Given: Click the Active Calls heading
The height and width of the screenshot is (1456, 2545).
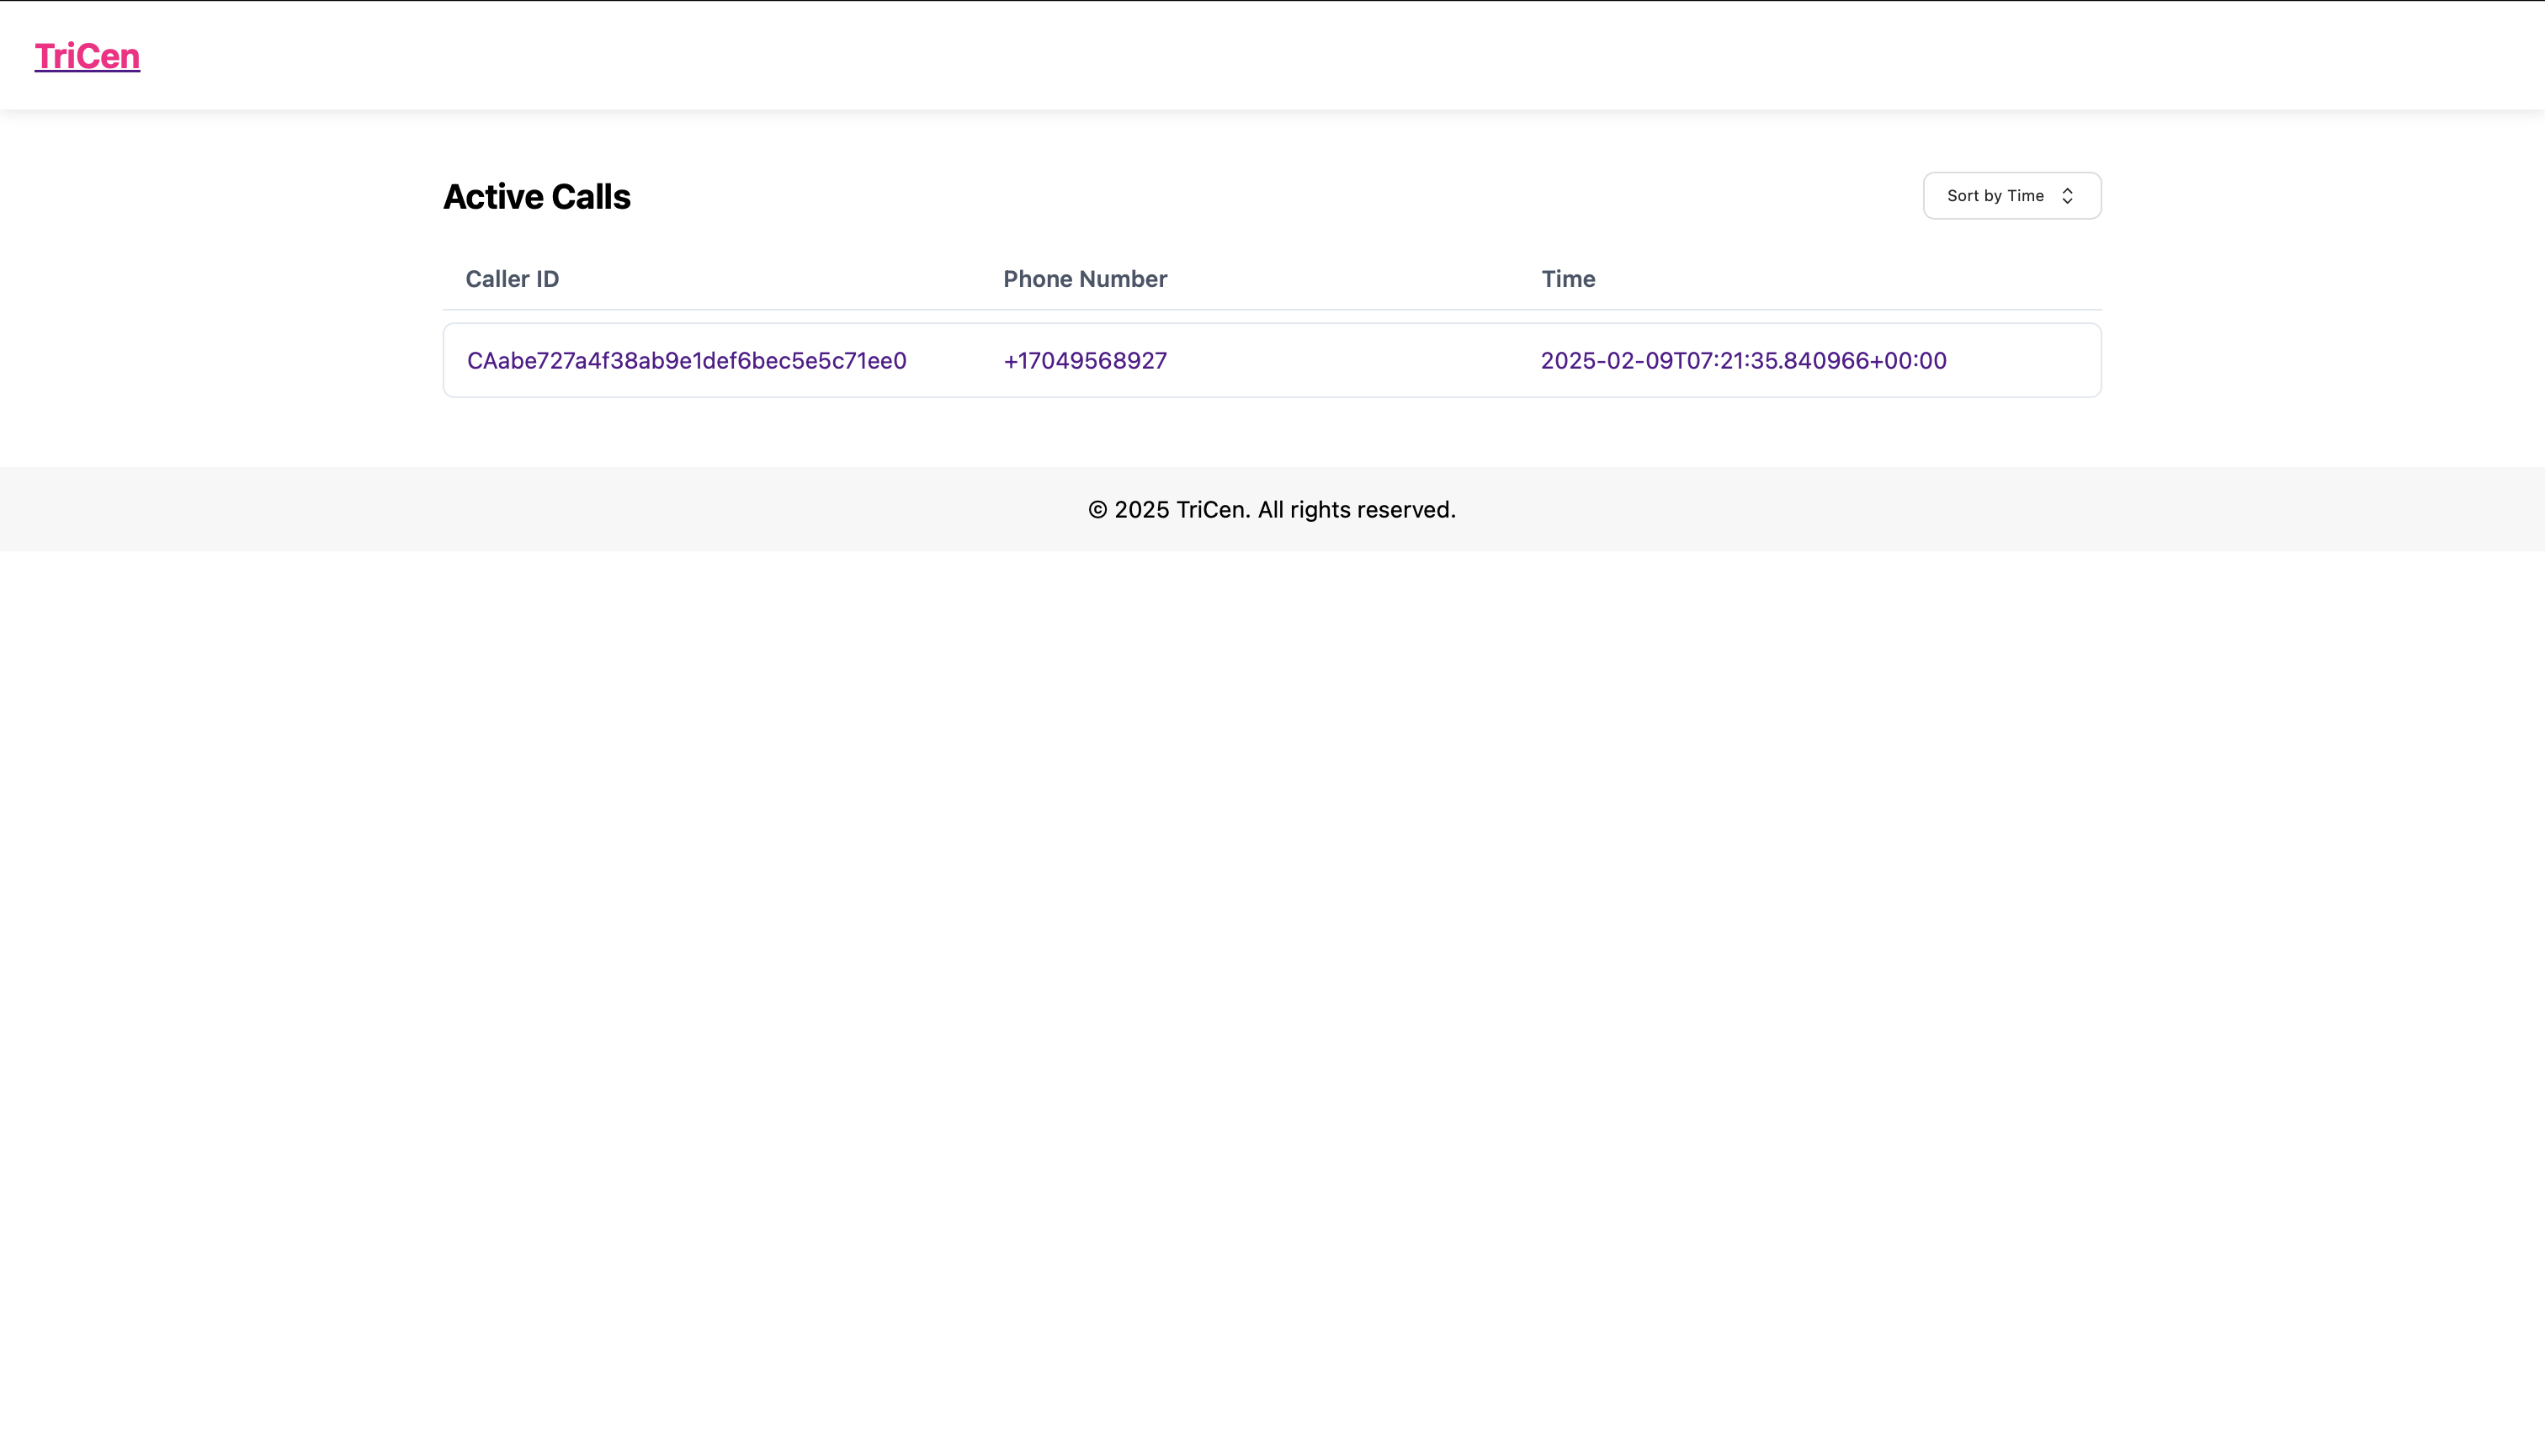Looking at the screenshot, I should [536, 197].
